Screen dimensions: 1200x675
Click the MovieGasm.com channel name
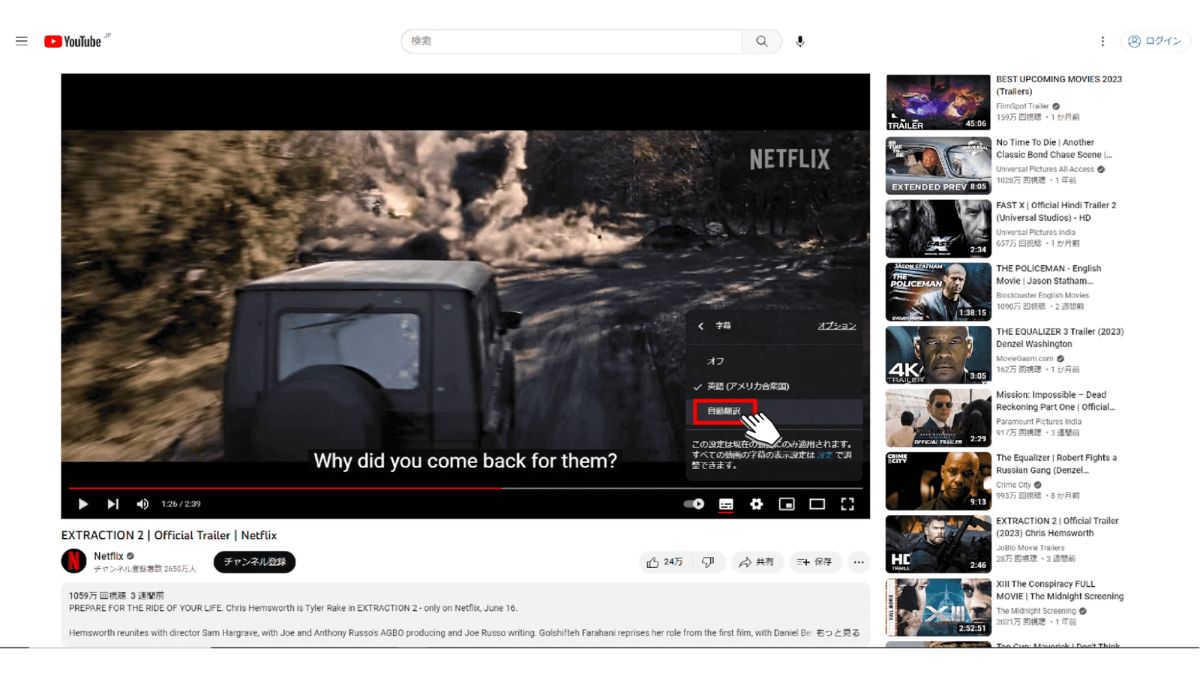pyautogui.click(x=1025, y=358)
